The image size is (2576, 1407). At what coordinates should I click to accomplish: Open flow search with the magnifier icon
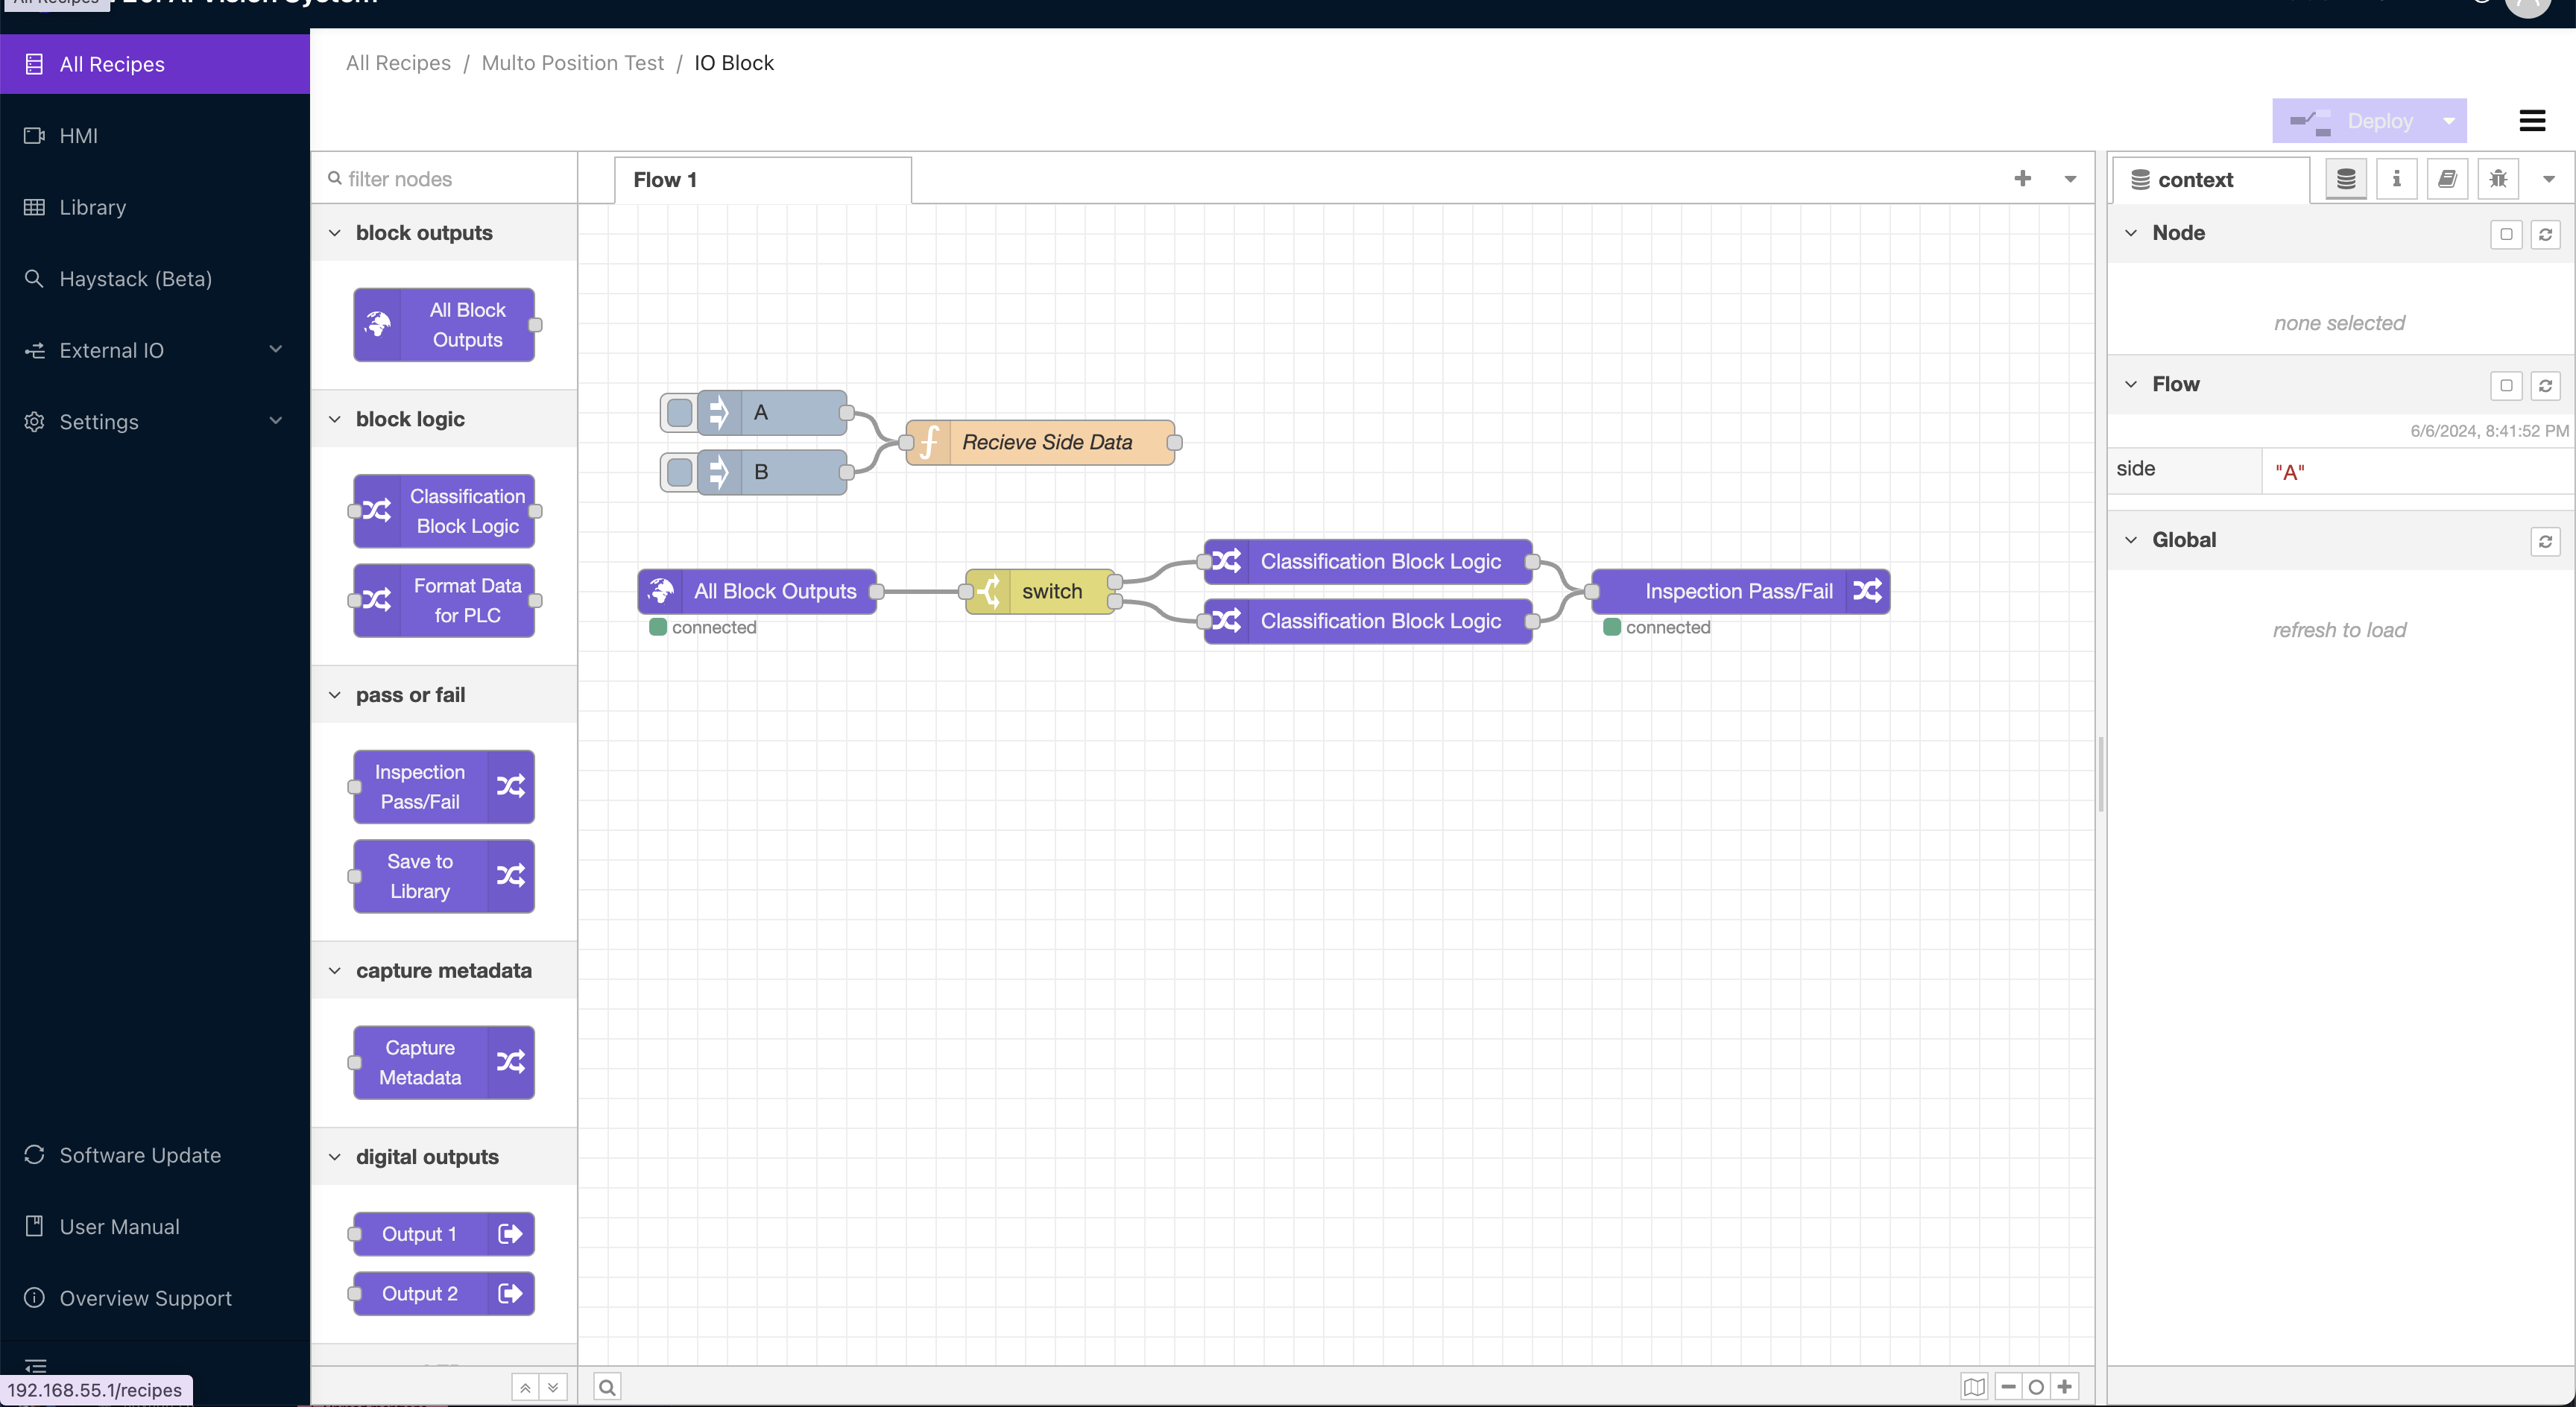click(x=607, y=1386)
